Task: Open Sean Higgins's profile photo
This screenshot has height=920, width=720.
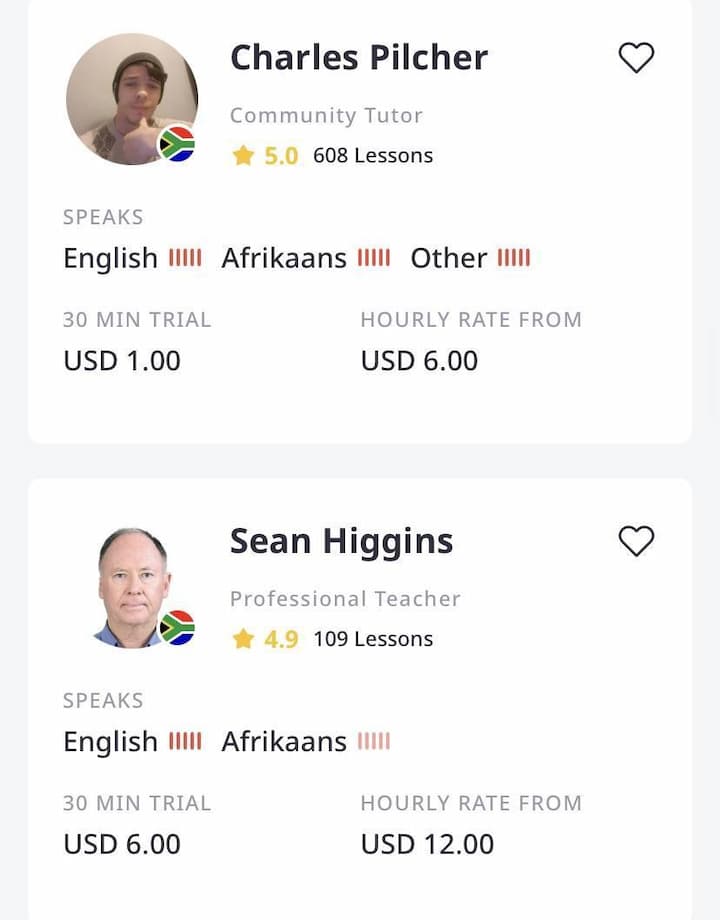Action: tap(132, 588)
